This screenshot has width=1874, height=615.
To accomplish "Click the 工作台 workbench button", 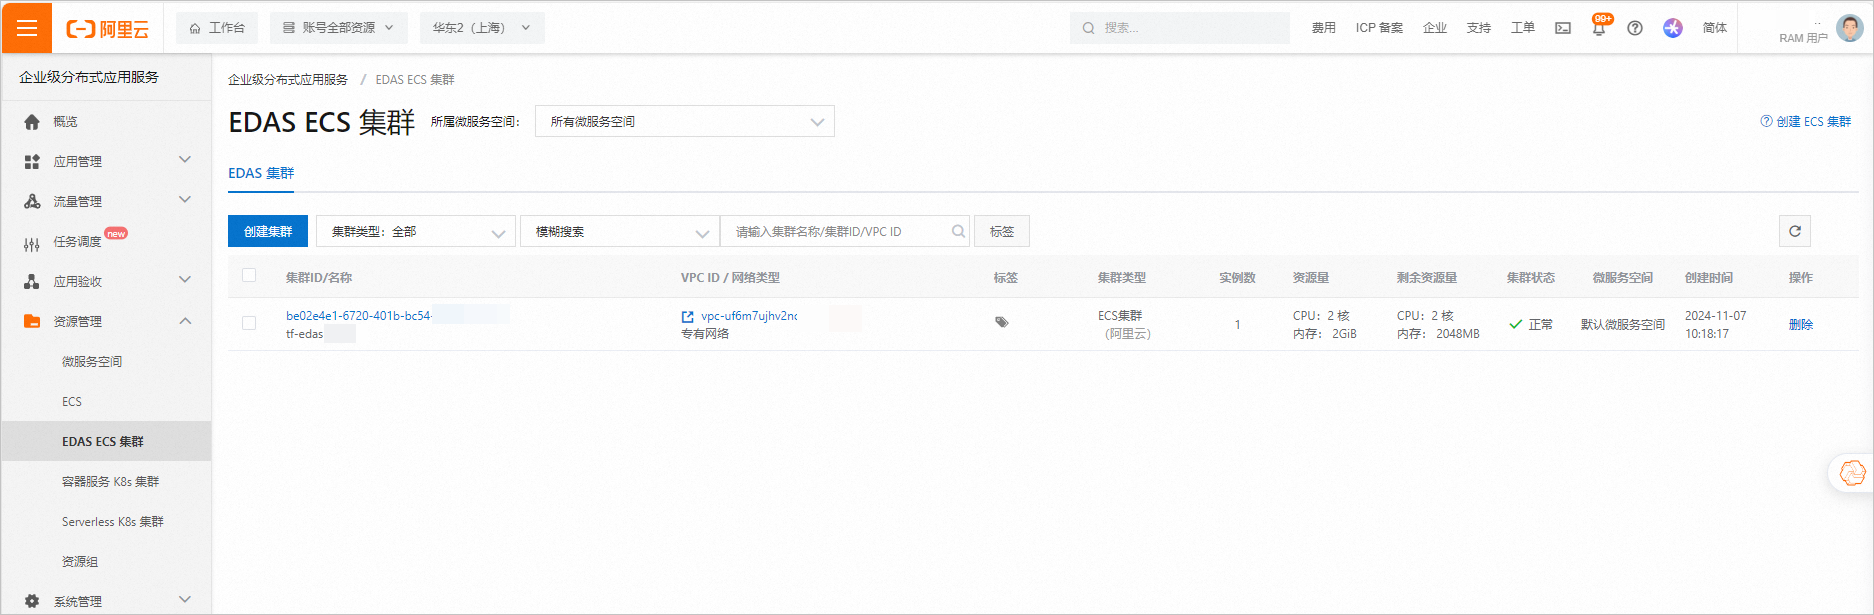I will (x=217, y=28).
